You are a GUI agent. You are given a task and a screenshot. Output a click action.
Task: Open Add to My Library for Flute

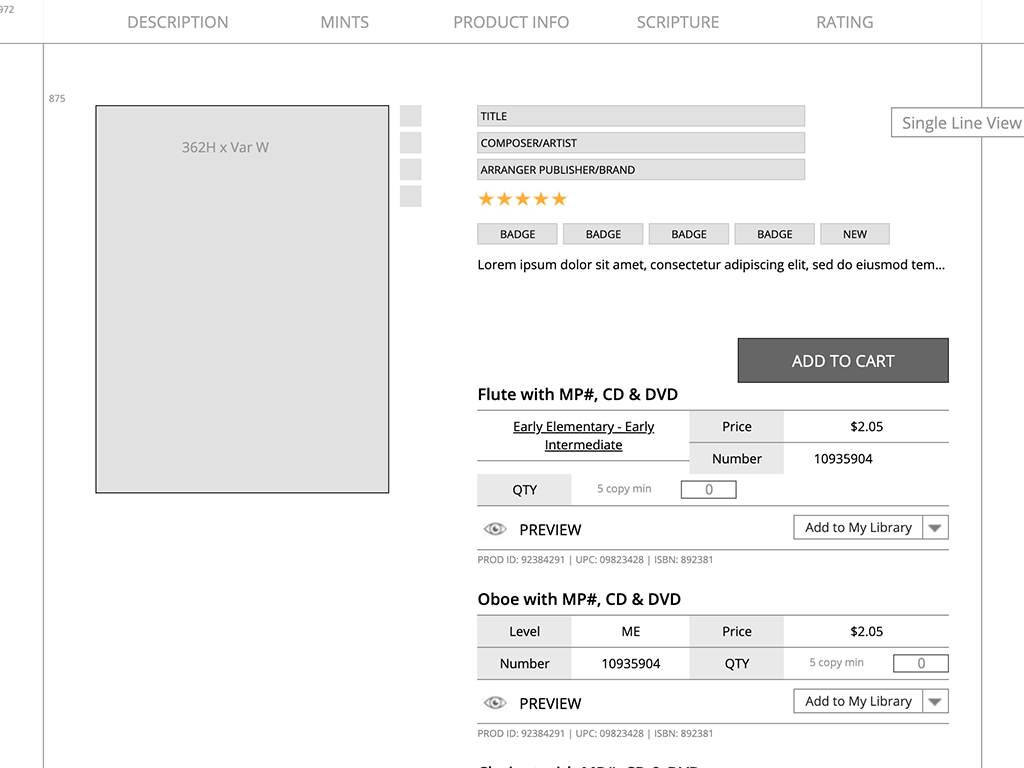coord(858,528)
